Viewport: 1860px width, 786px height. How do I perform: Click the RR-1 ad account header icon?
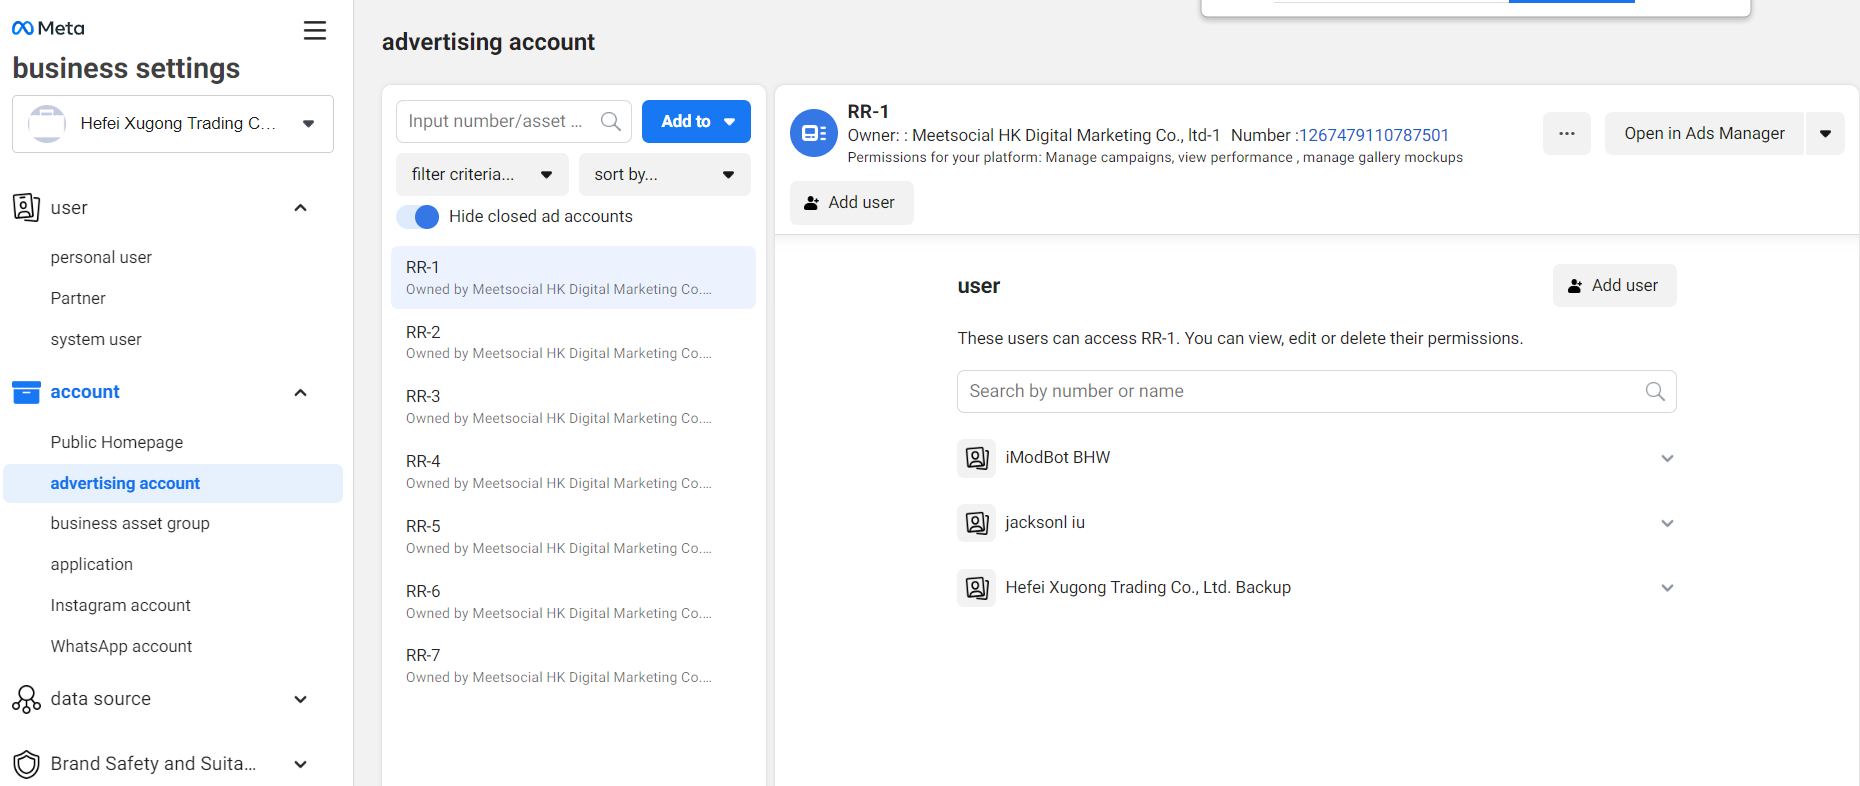click(x=814, y=133)
